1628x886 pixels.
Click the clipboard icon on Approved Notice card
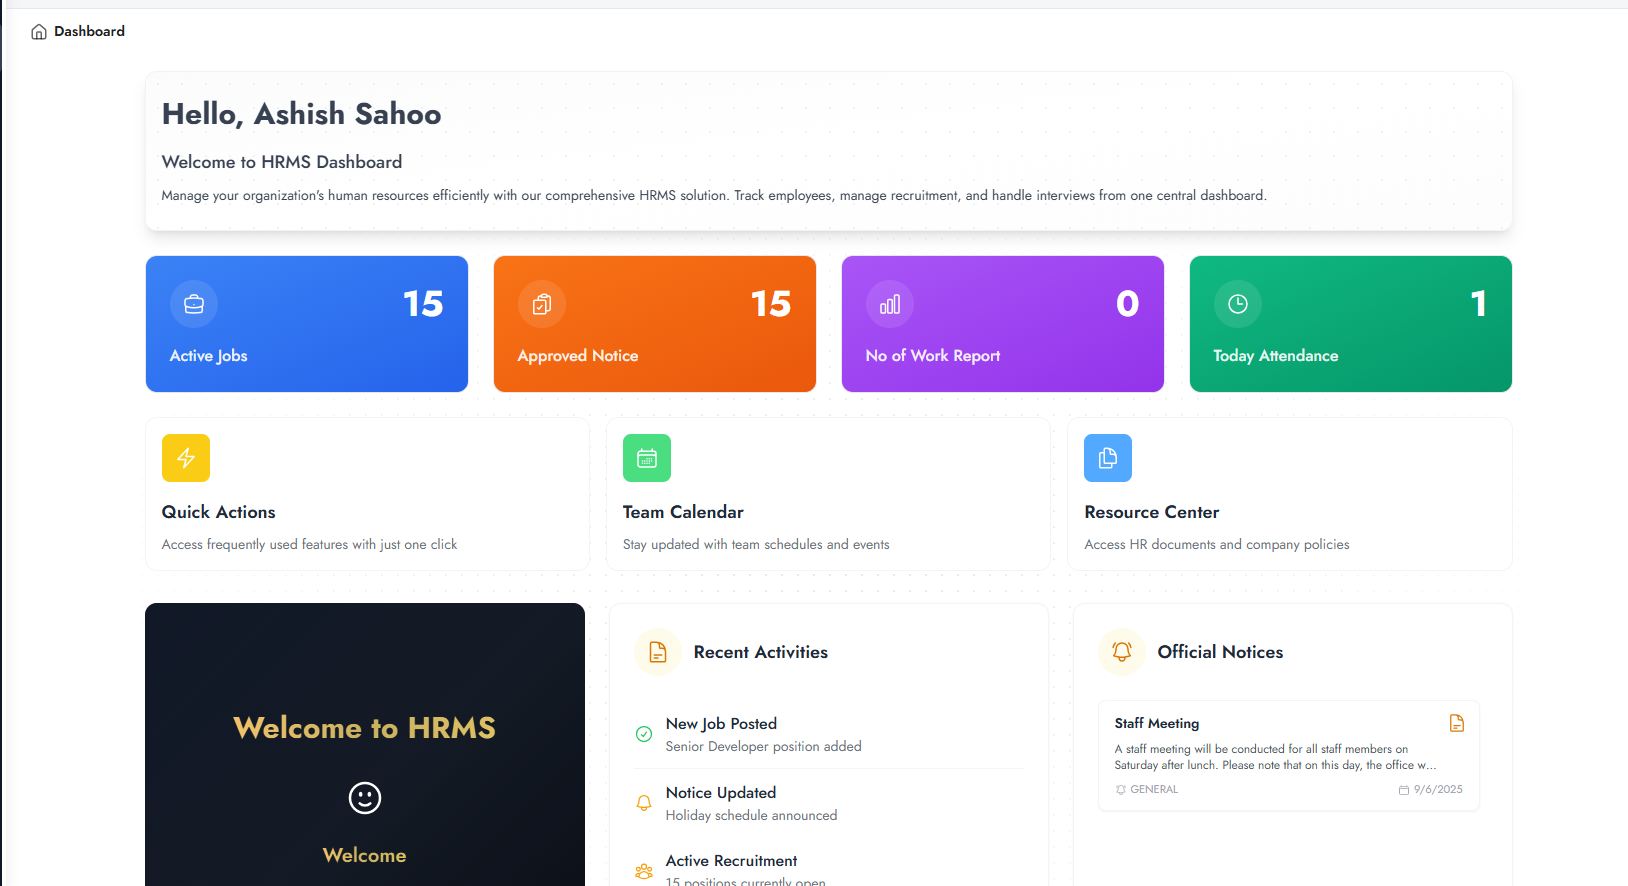pos(542,304)
